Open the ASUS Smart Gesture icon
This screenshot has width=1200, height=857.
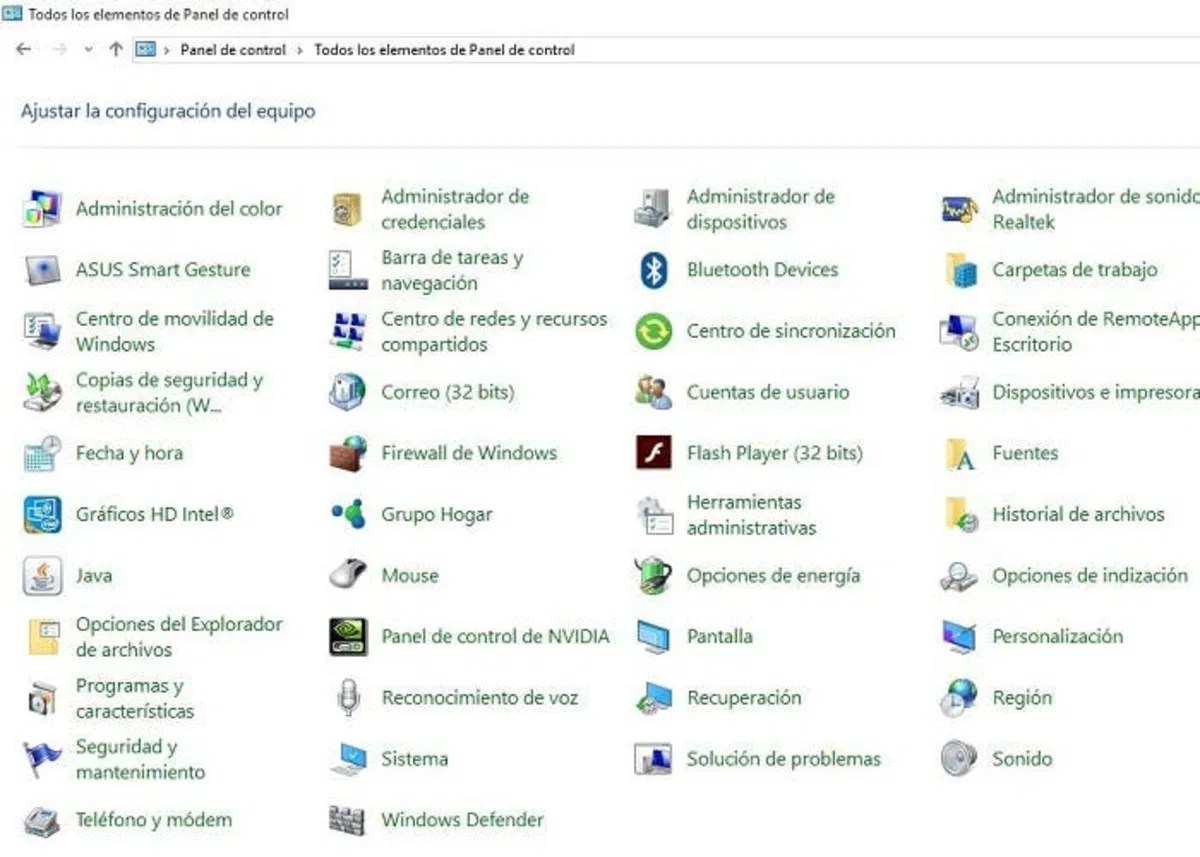pyautogui.click(x=42, y=270)
